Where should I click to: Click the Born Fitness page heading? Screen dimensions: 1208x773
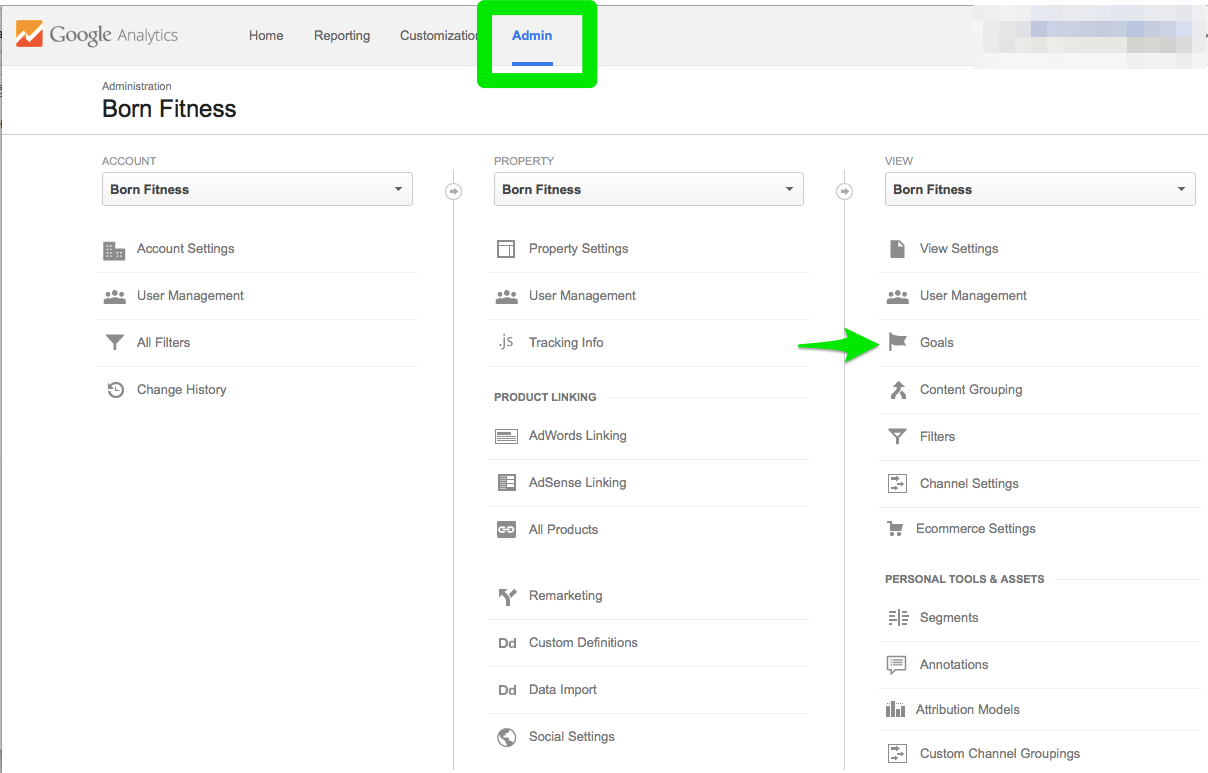(x=169, y=109)
